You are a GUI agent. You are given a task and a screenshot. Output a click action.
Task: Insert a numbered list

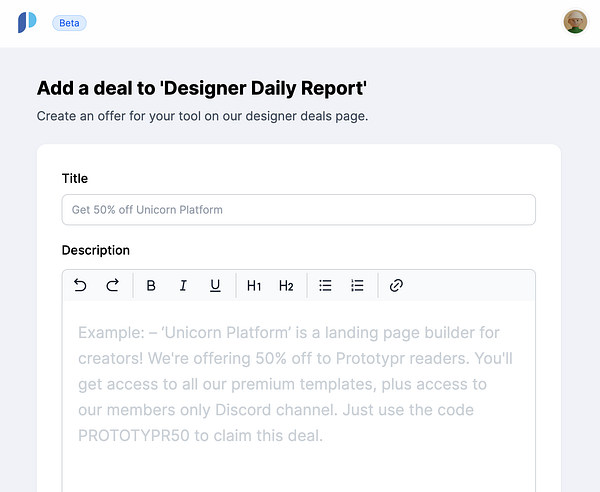point(357,285)
